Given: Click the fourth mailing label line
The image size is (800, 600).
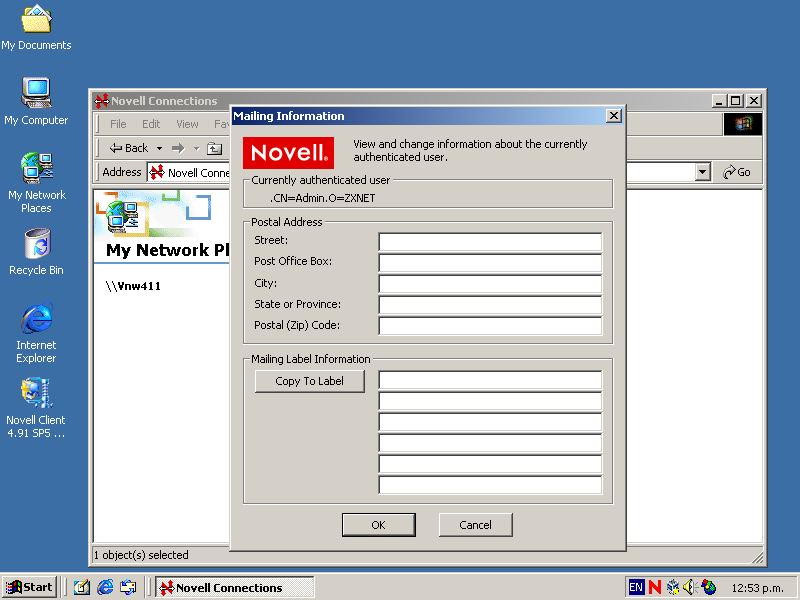Looking at the screenshot, I should 490,443.
